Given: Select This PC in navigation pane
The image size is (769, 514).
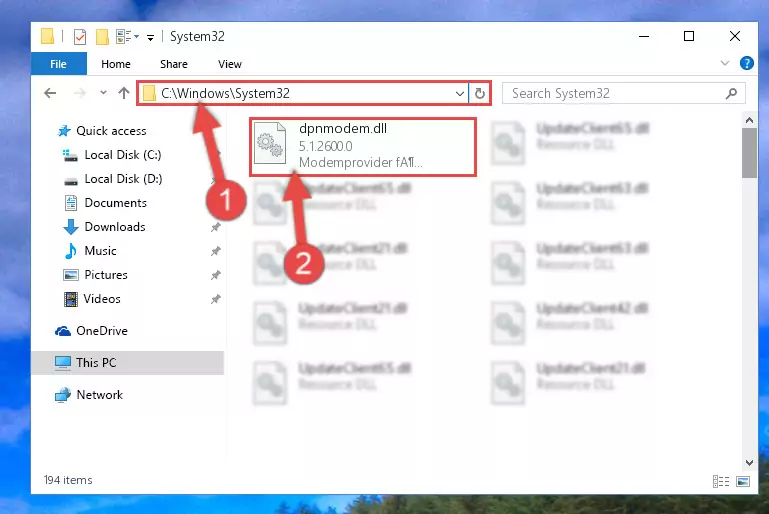Looking at the screenshot, I should coord(128,363).
